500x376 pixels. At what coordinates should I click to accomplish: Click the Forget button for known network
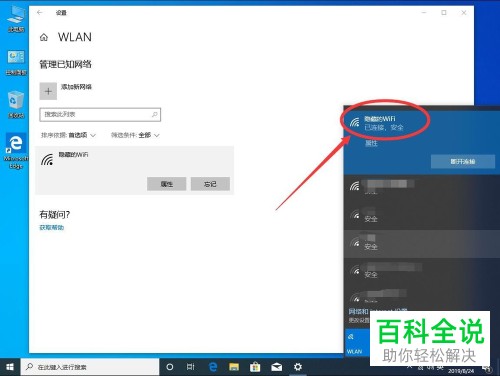(210, 184)
